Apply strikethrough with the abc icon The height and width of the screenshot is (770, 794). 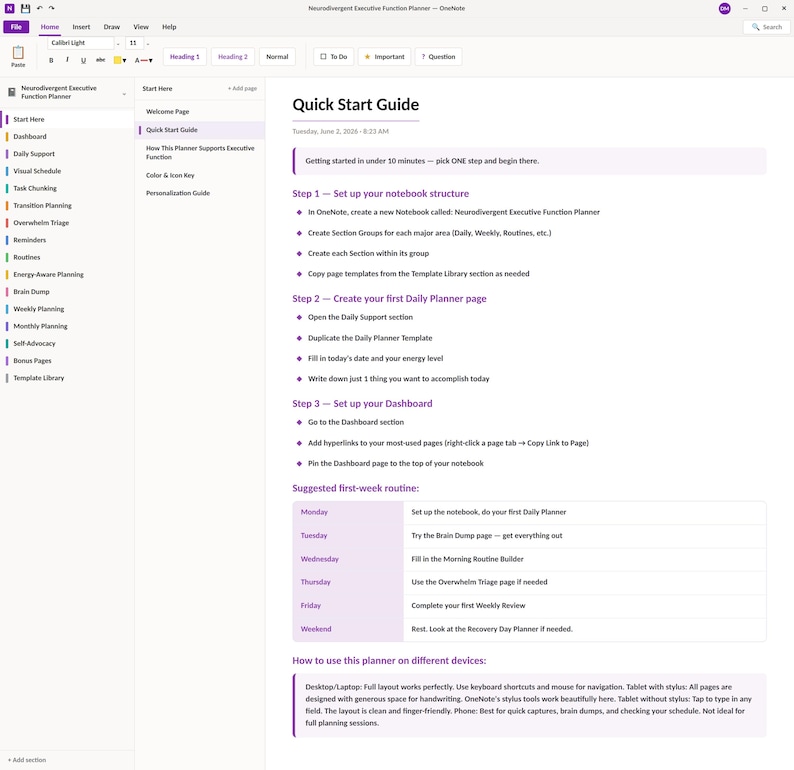tap(100, 60)
